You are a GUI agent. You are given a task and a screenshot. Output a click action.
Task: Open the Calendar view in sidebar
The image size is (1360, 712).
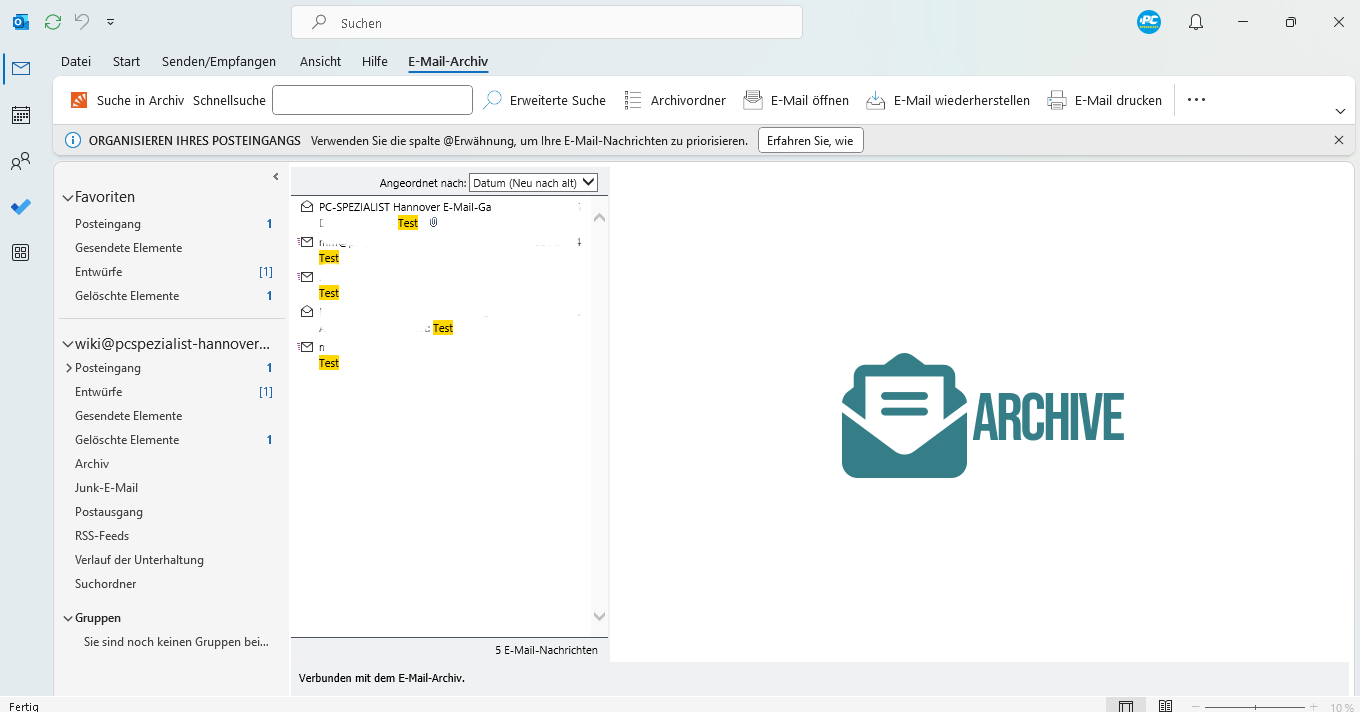[20, 115]
